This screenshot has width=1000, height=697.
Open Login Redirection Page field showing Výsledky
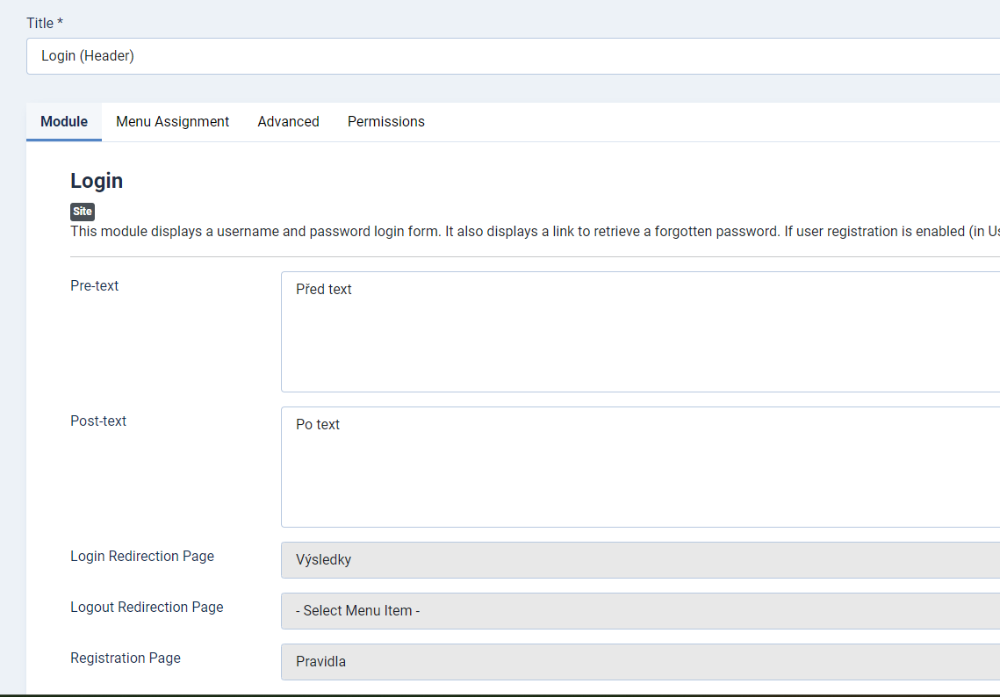pos(640,560)
